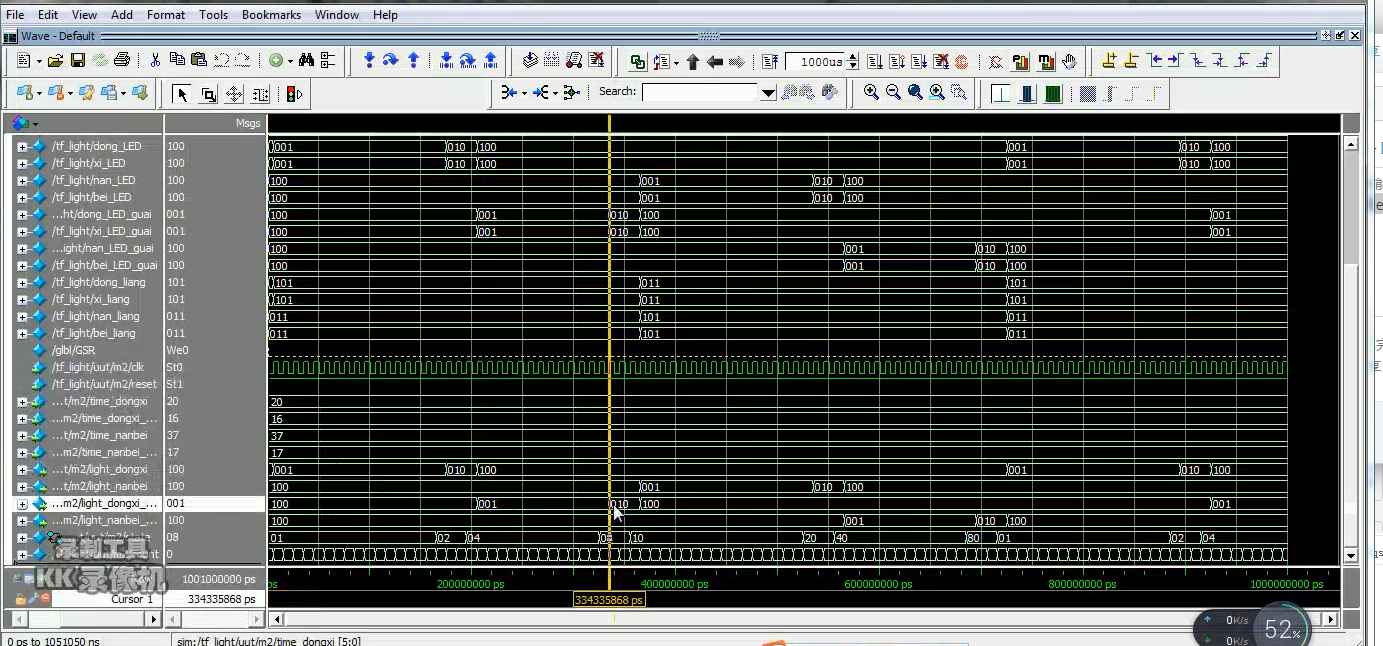Click the Paste clipboard icon
Viewport: 1383px width, 646px height.
click(x=198, y=61)
